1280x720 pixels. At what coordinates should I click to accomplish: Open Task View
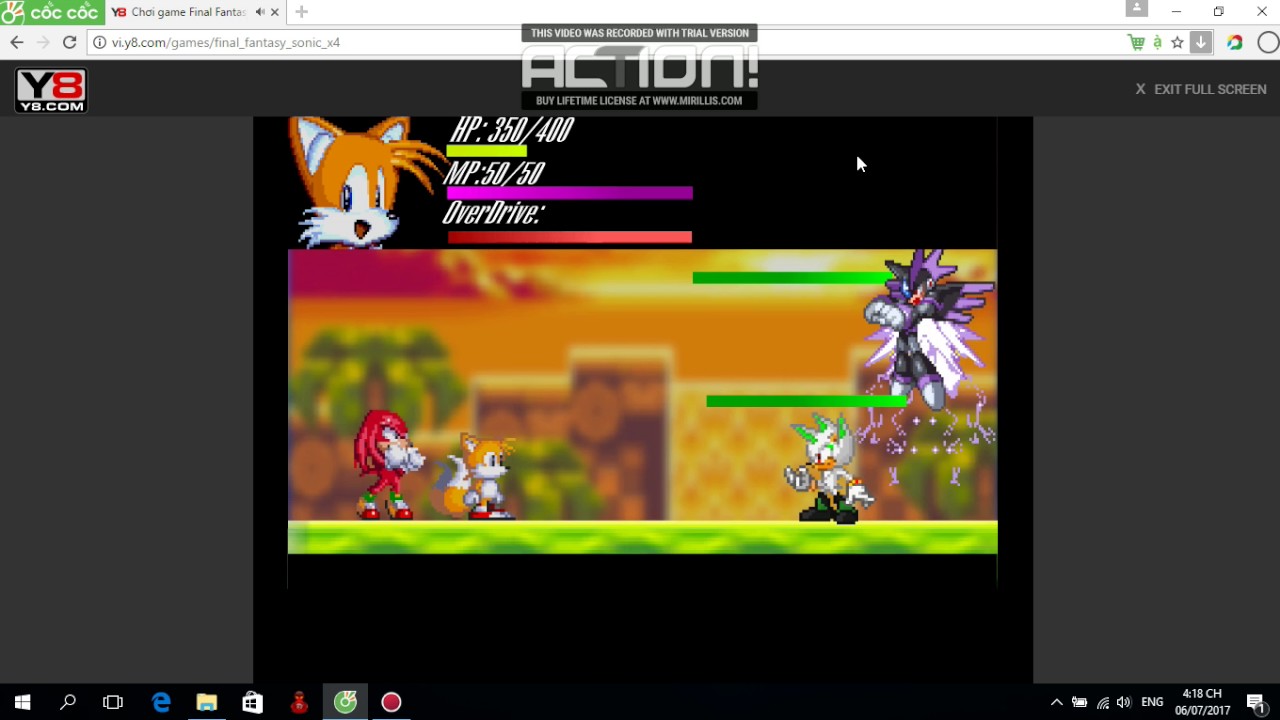coord(113,702)
